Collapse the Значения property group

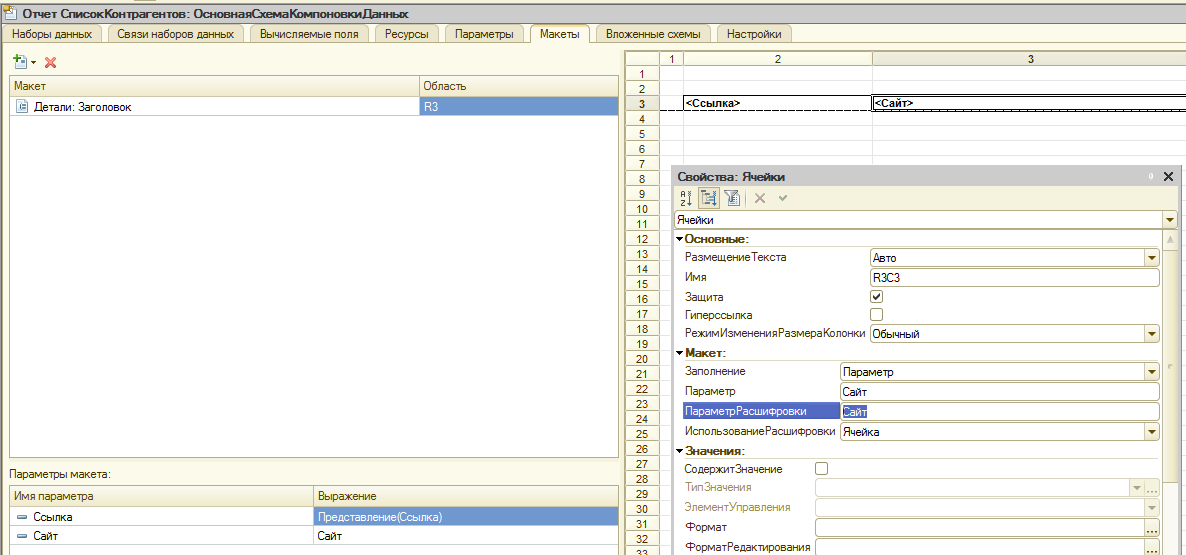coord(680,451)
